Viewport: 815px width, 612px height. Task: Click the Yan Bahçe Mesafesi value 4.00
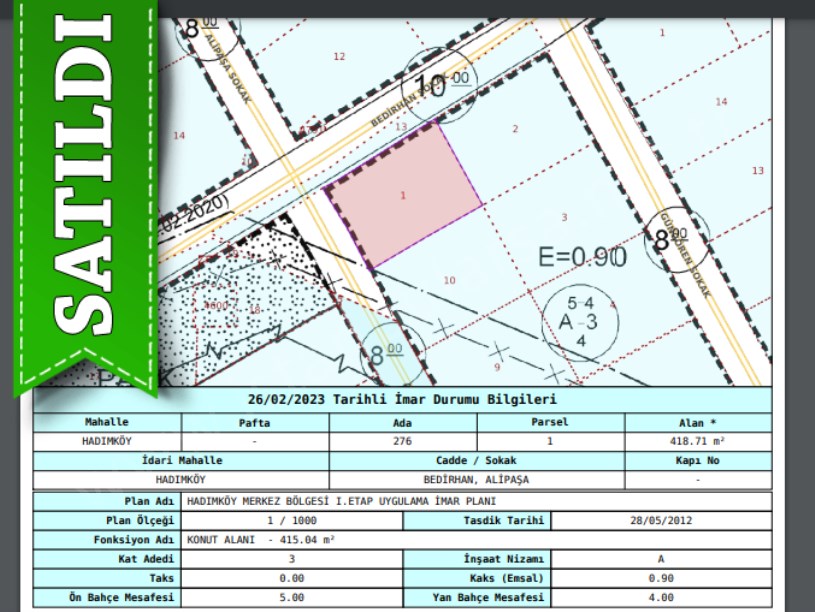661,598
